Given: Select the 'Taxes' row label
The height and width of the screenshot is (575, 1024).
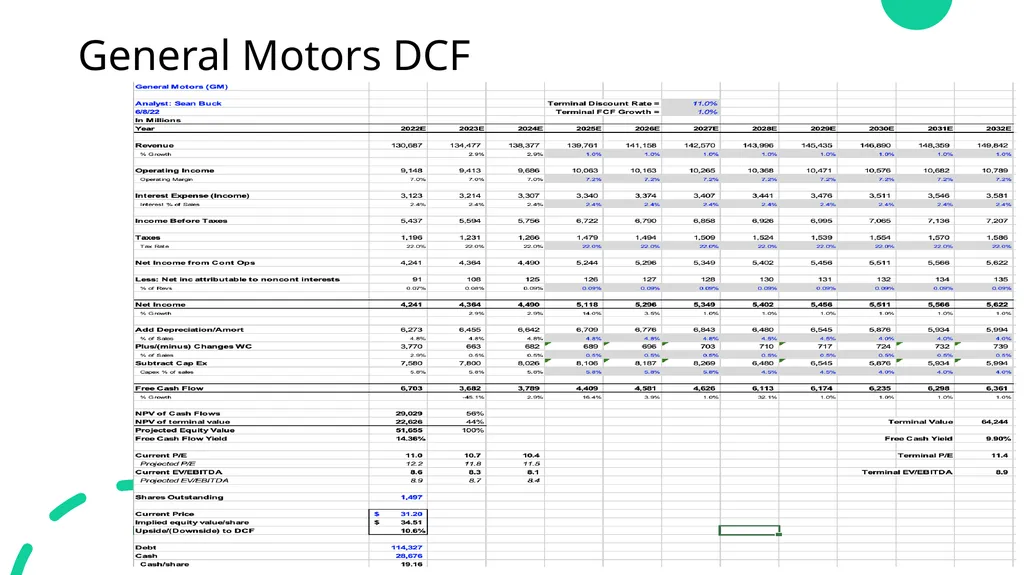Looking at the screenshot, I should click(148, 237).
